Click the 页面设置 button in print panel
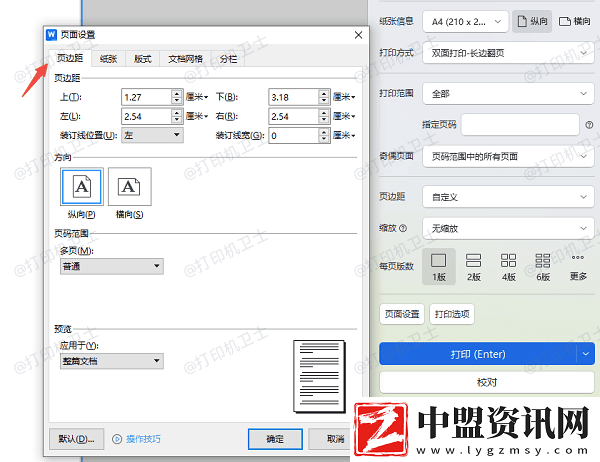 (402, 314)
